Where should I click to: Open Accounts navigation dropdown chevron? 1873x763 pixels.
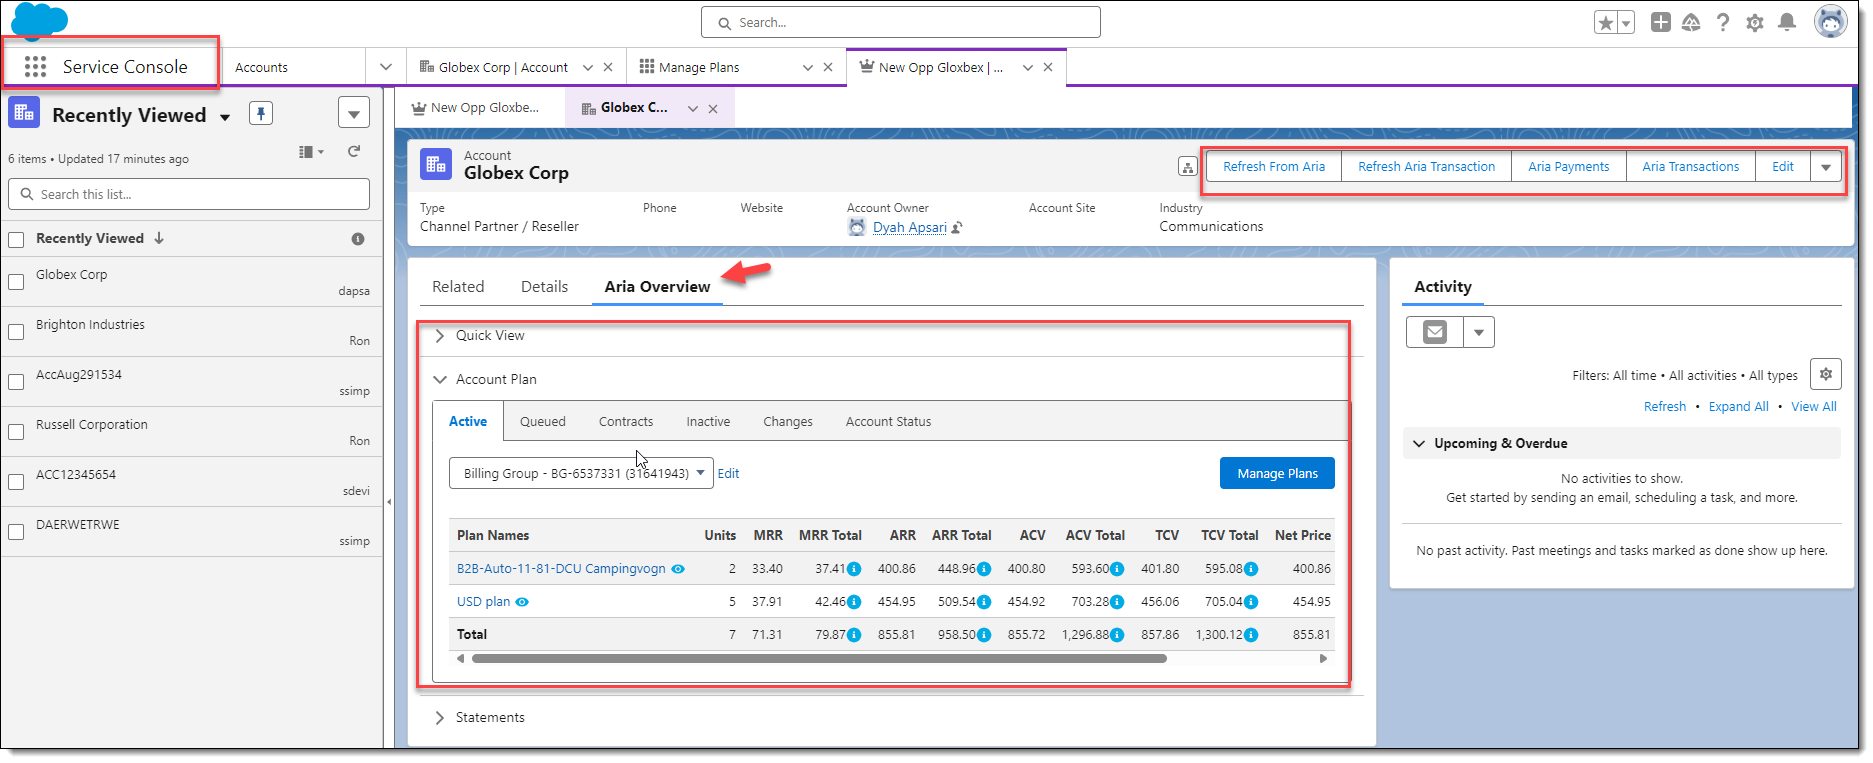[386, 67]
